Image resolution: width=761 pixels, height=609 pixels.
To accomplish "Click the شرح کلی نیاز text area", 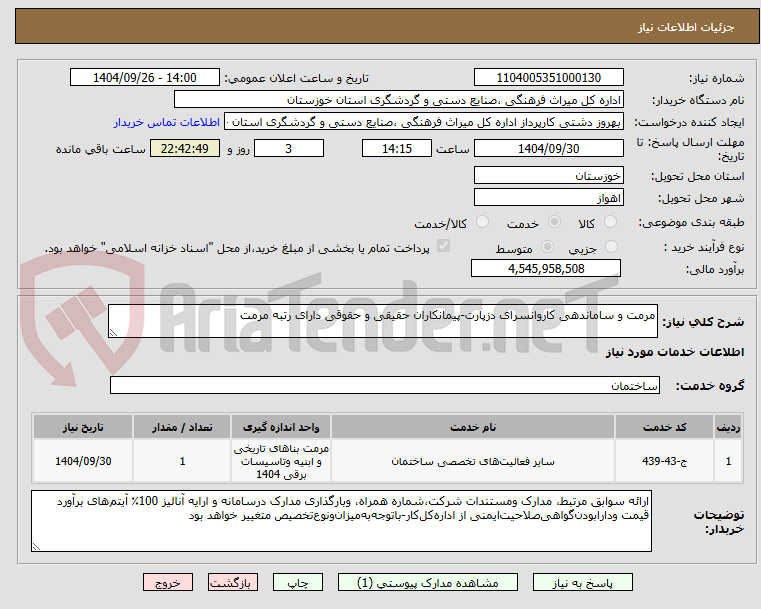I will pyautogui.click(x=382, y=321).
